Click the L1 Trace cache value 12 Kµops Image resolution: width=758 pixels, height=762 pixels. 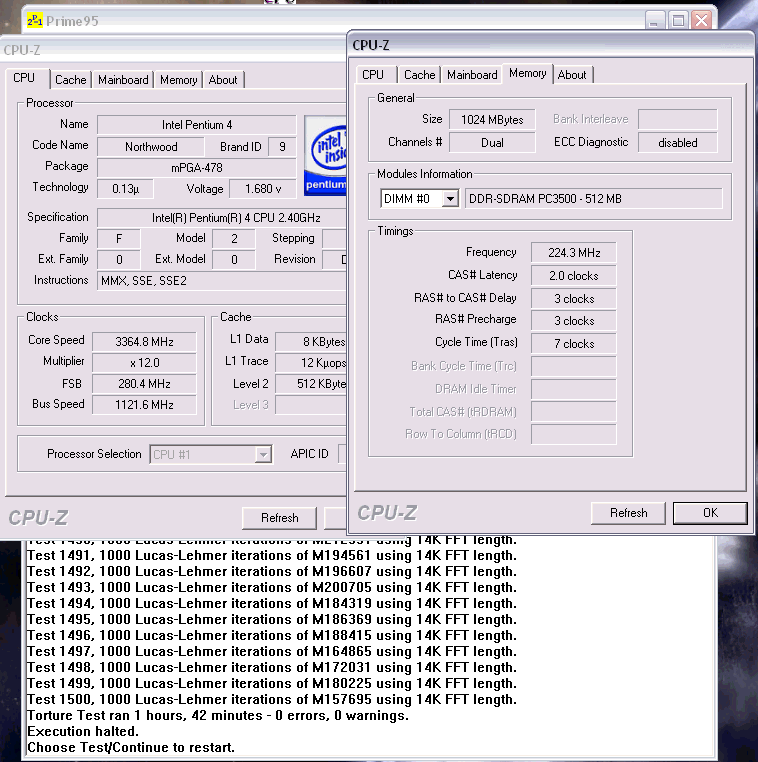[x=311, y=363]
